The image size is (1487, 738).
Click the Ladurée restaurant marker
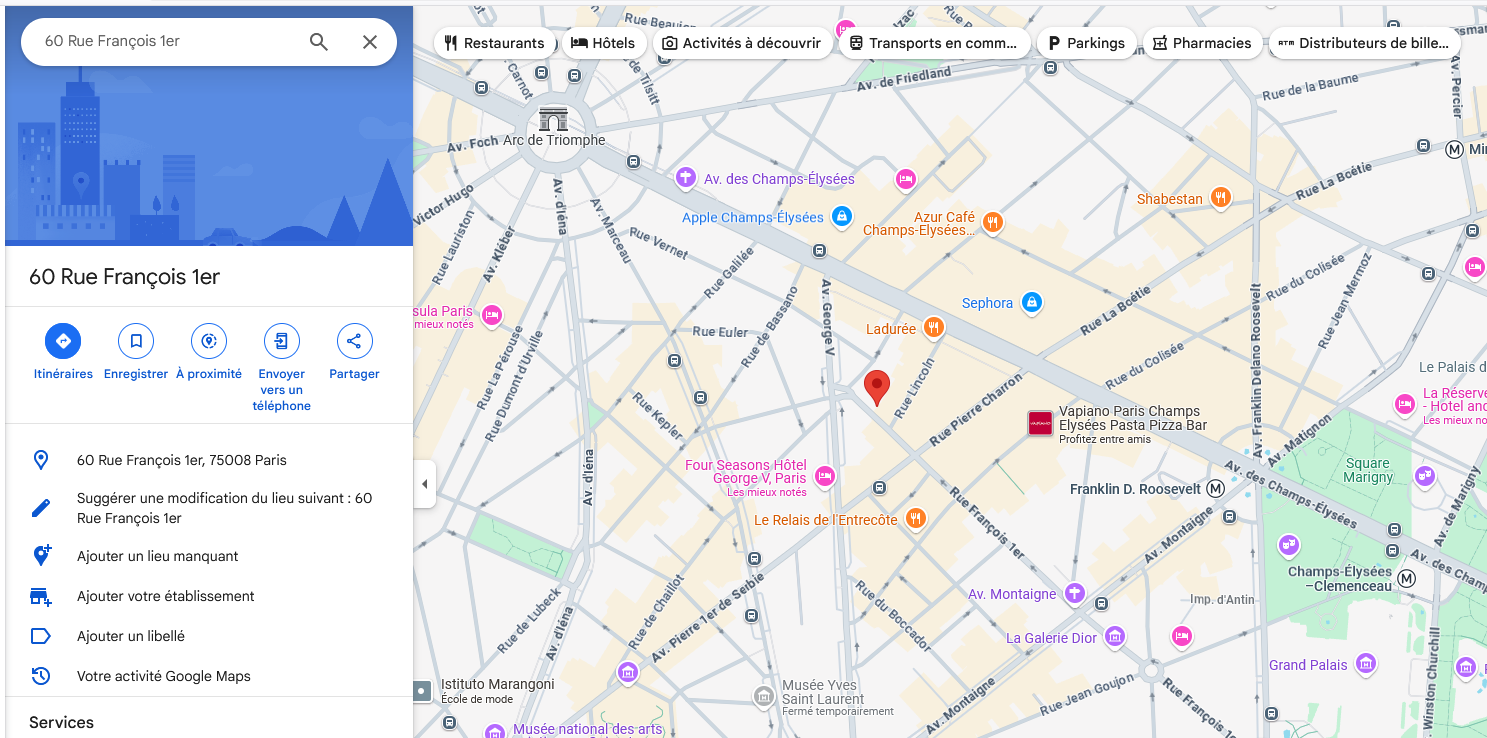933,327
